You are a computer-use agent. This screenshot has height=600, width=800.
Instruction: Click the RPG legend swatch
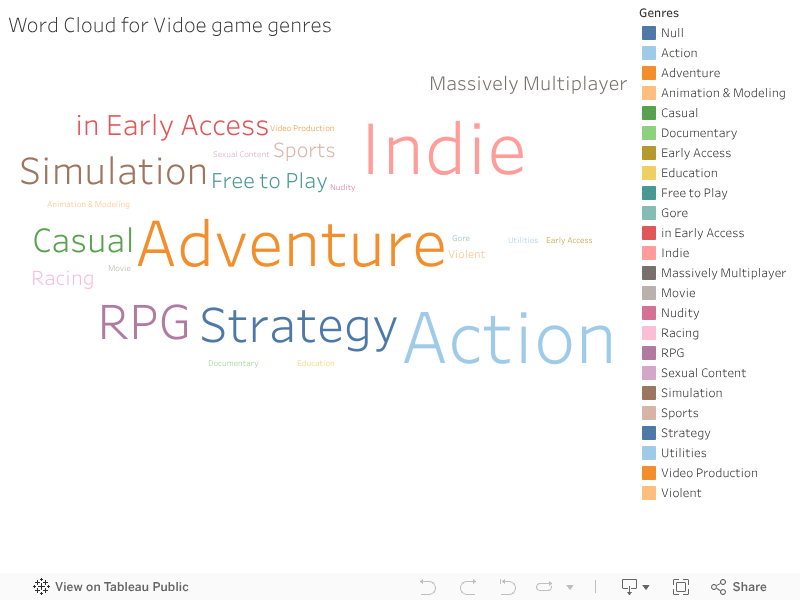click(x=649, y=353)
